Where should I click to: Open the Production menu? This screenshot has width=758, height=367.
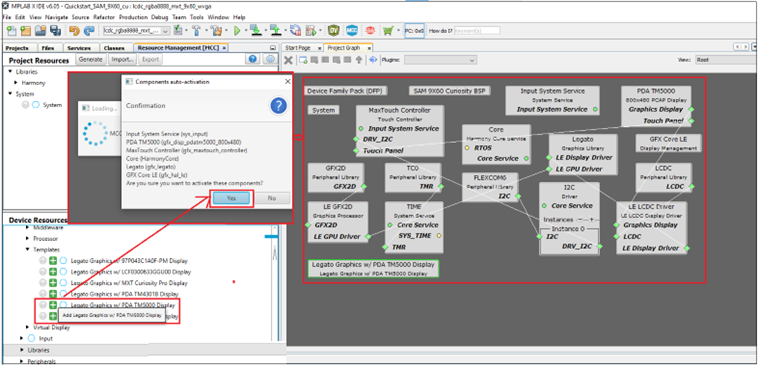point(133,17)
